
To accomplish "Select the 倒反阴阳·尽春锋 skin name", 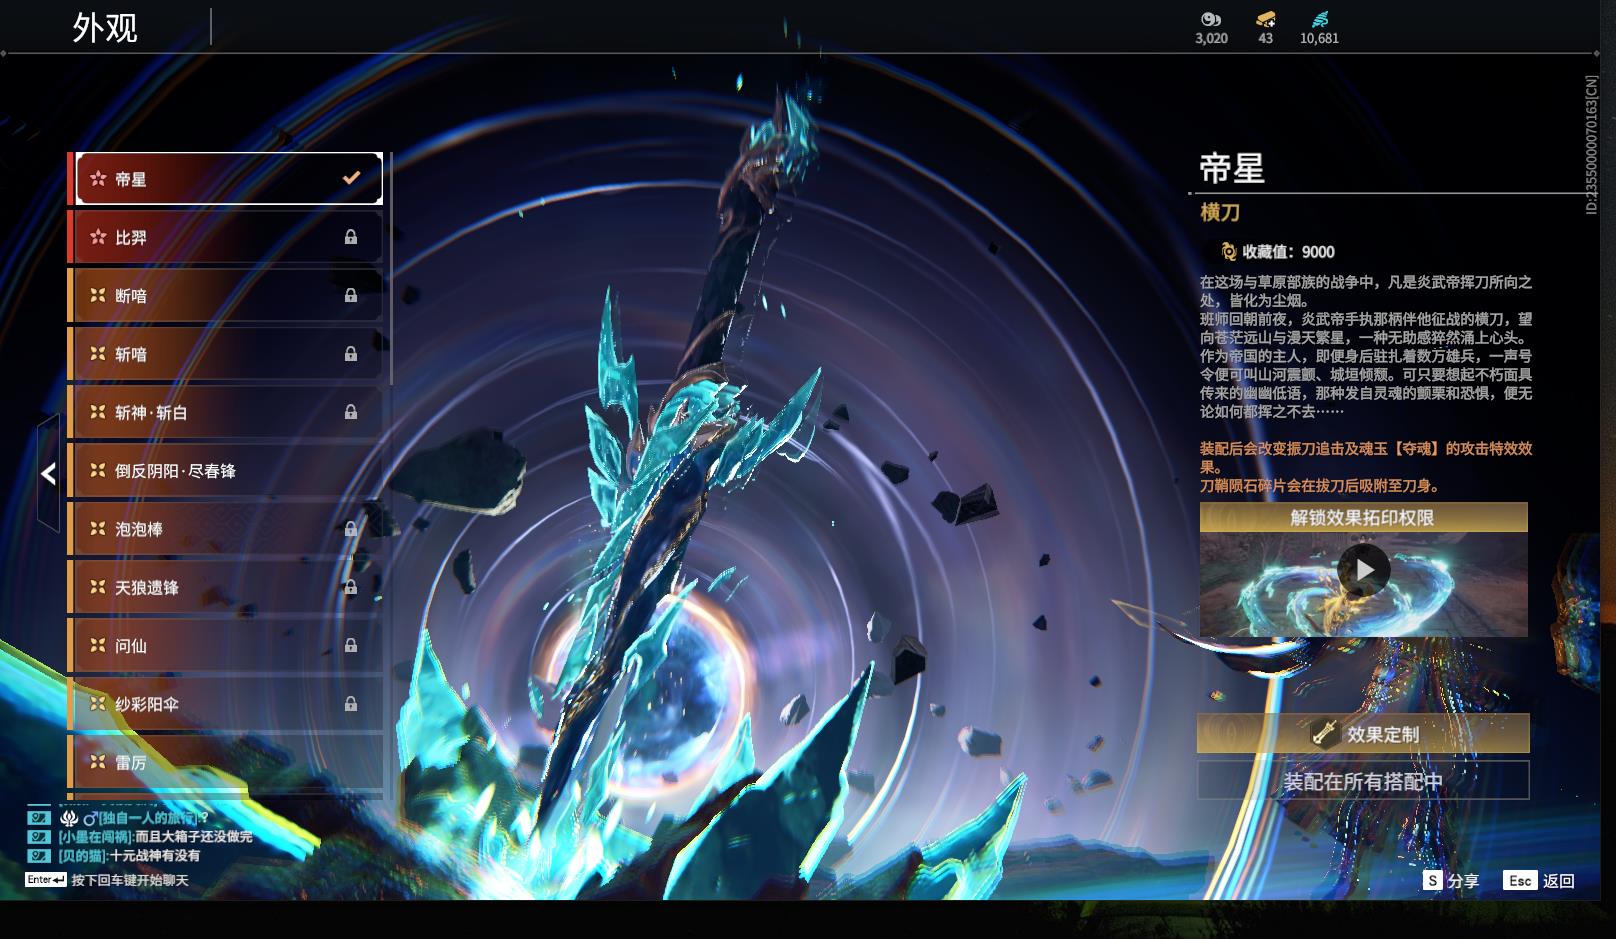I will coord(175,471).
